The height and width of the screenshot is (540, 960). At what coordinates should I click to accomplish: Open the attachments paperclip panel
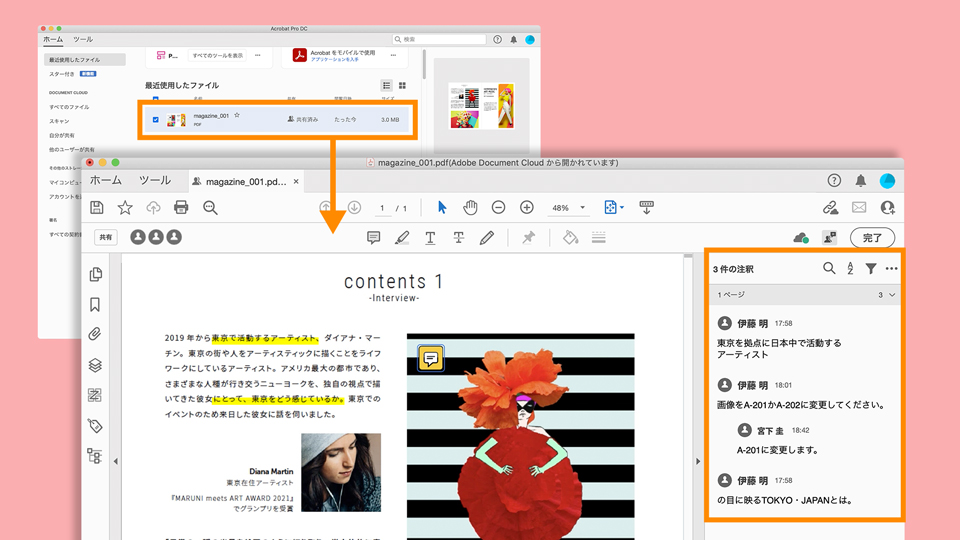[95, 334]
